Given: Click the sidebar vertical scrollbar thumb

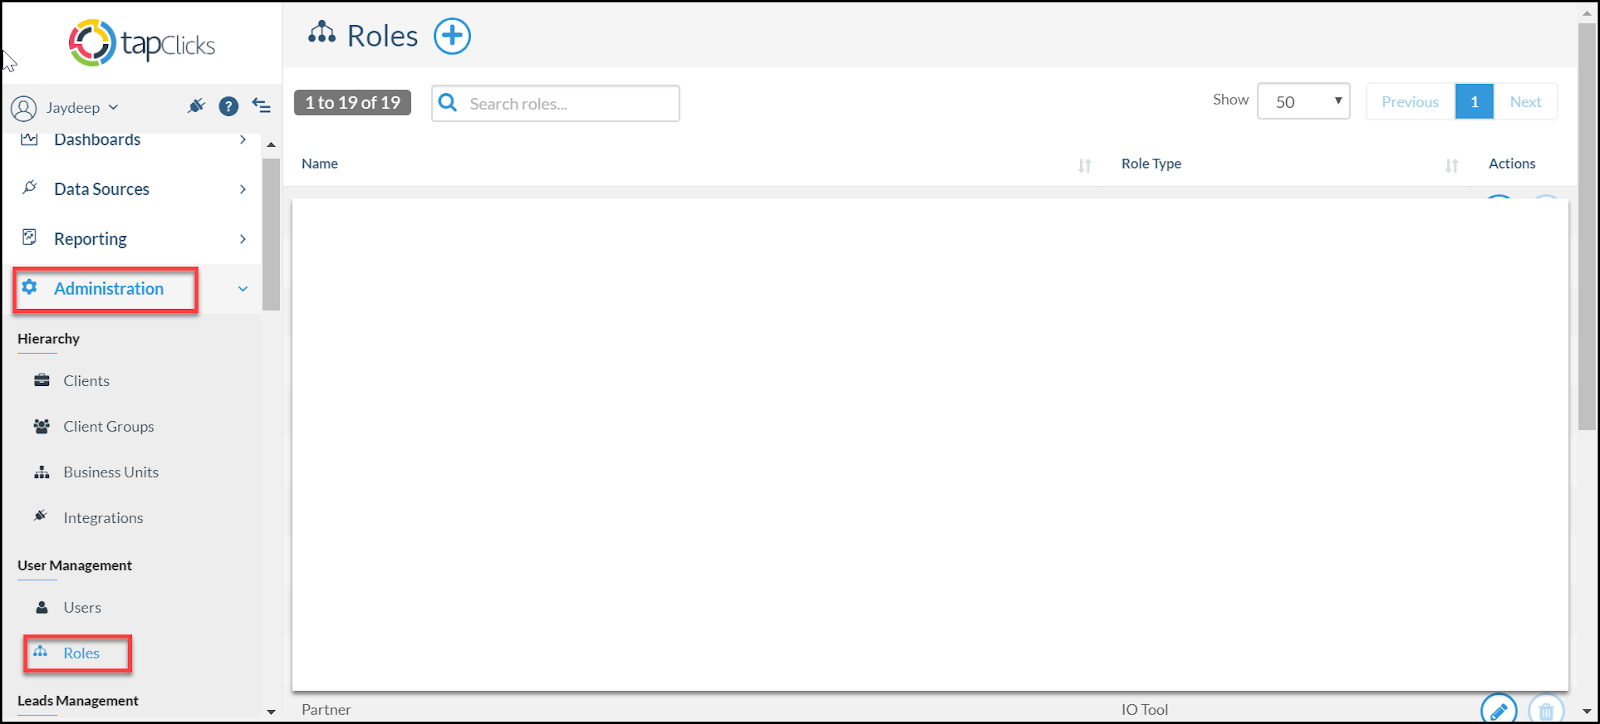Looking at the screenshot, I should 271,234.
